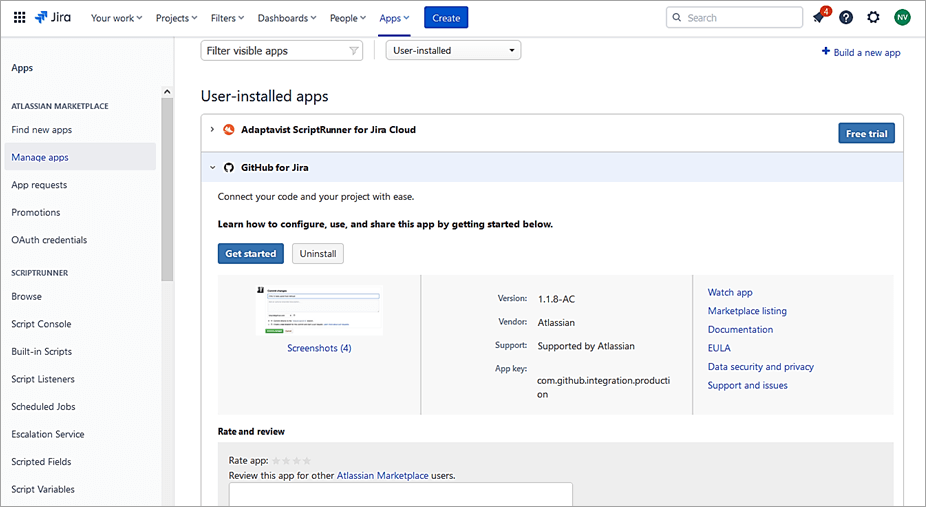Click the Filter visible apps field

click(x=281, y=51)
